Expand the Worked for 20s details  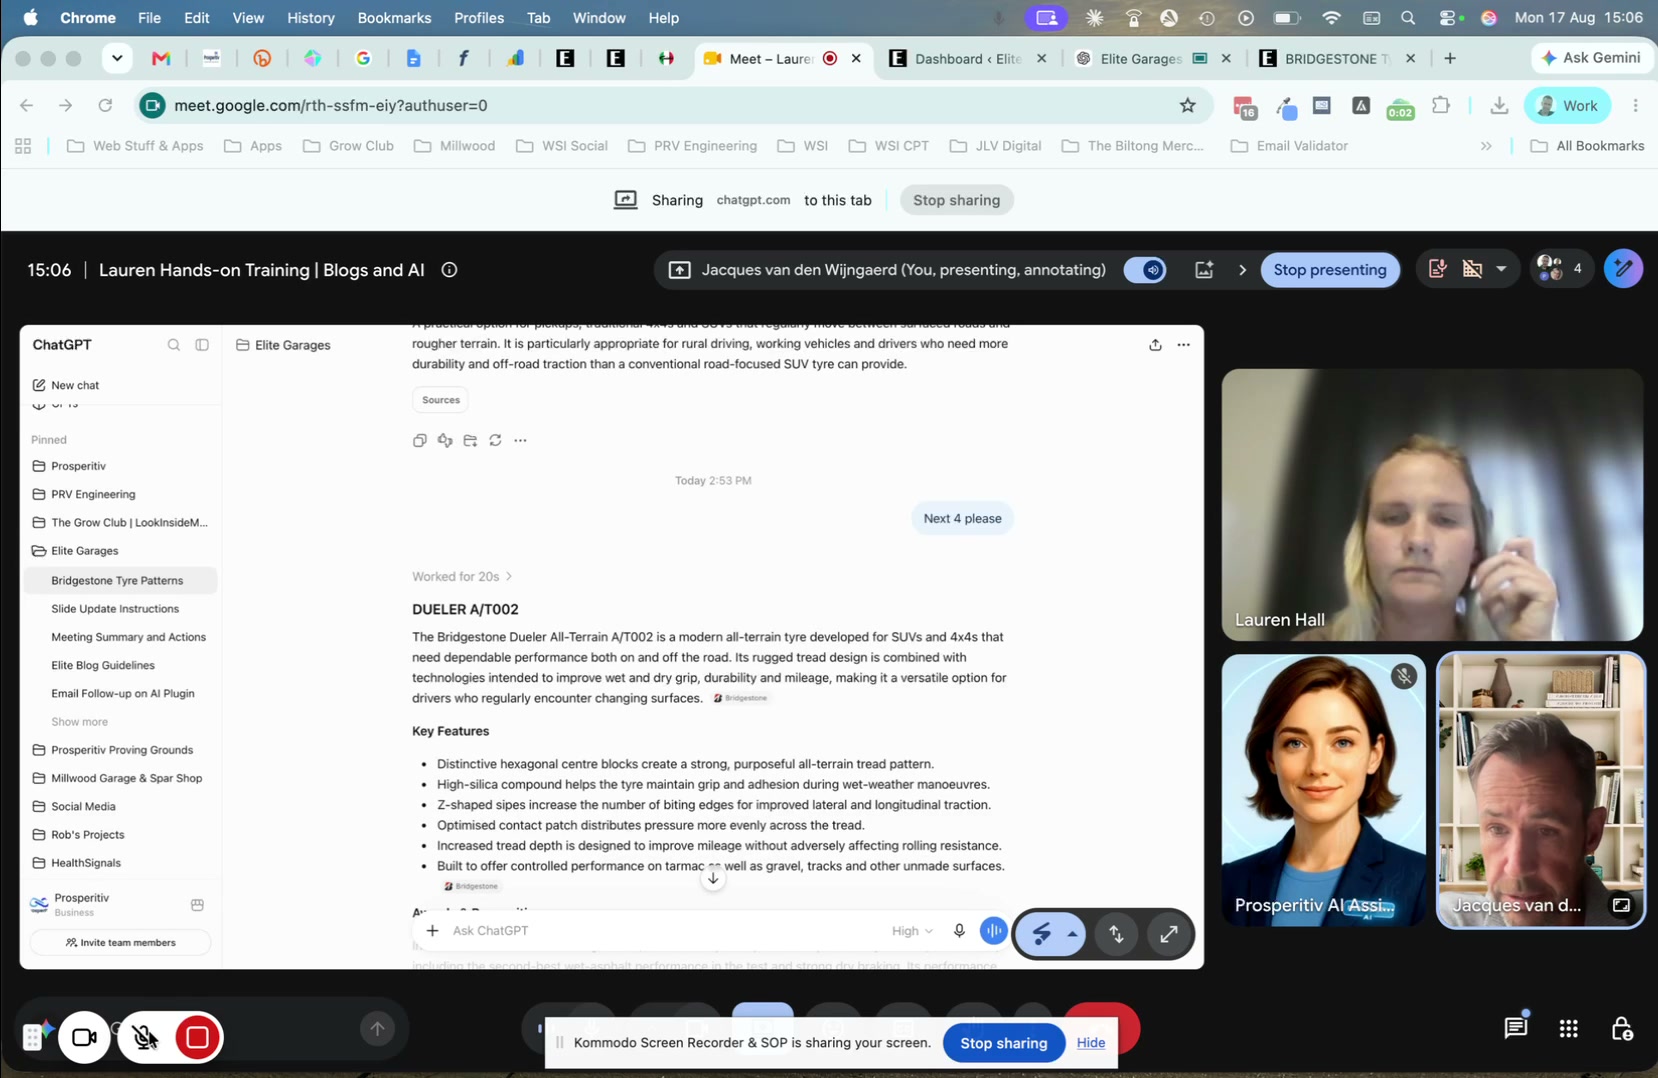coord(462,577)
